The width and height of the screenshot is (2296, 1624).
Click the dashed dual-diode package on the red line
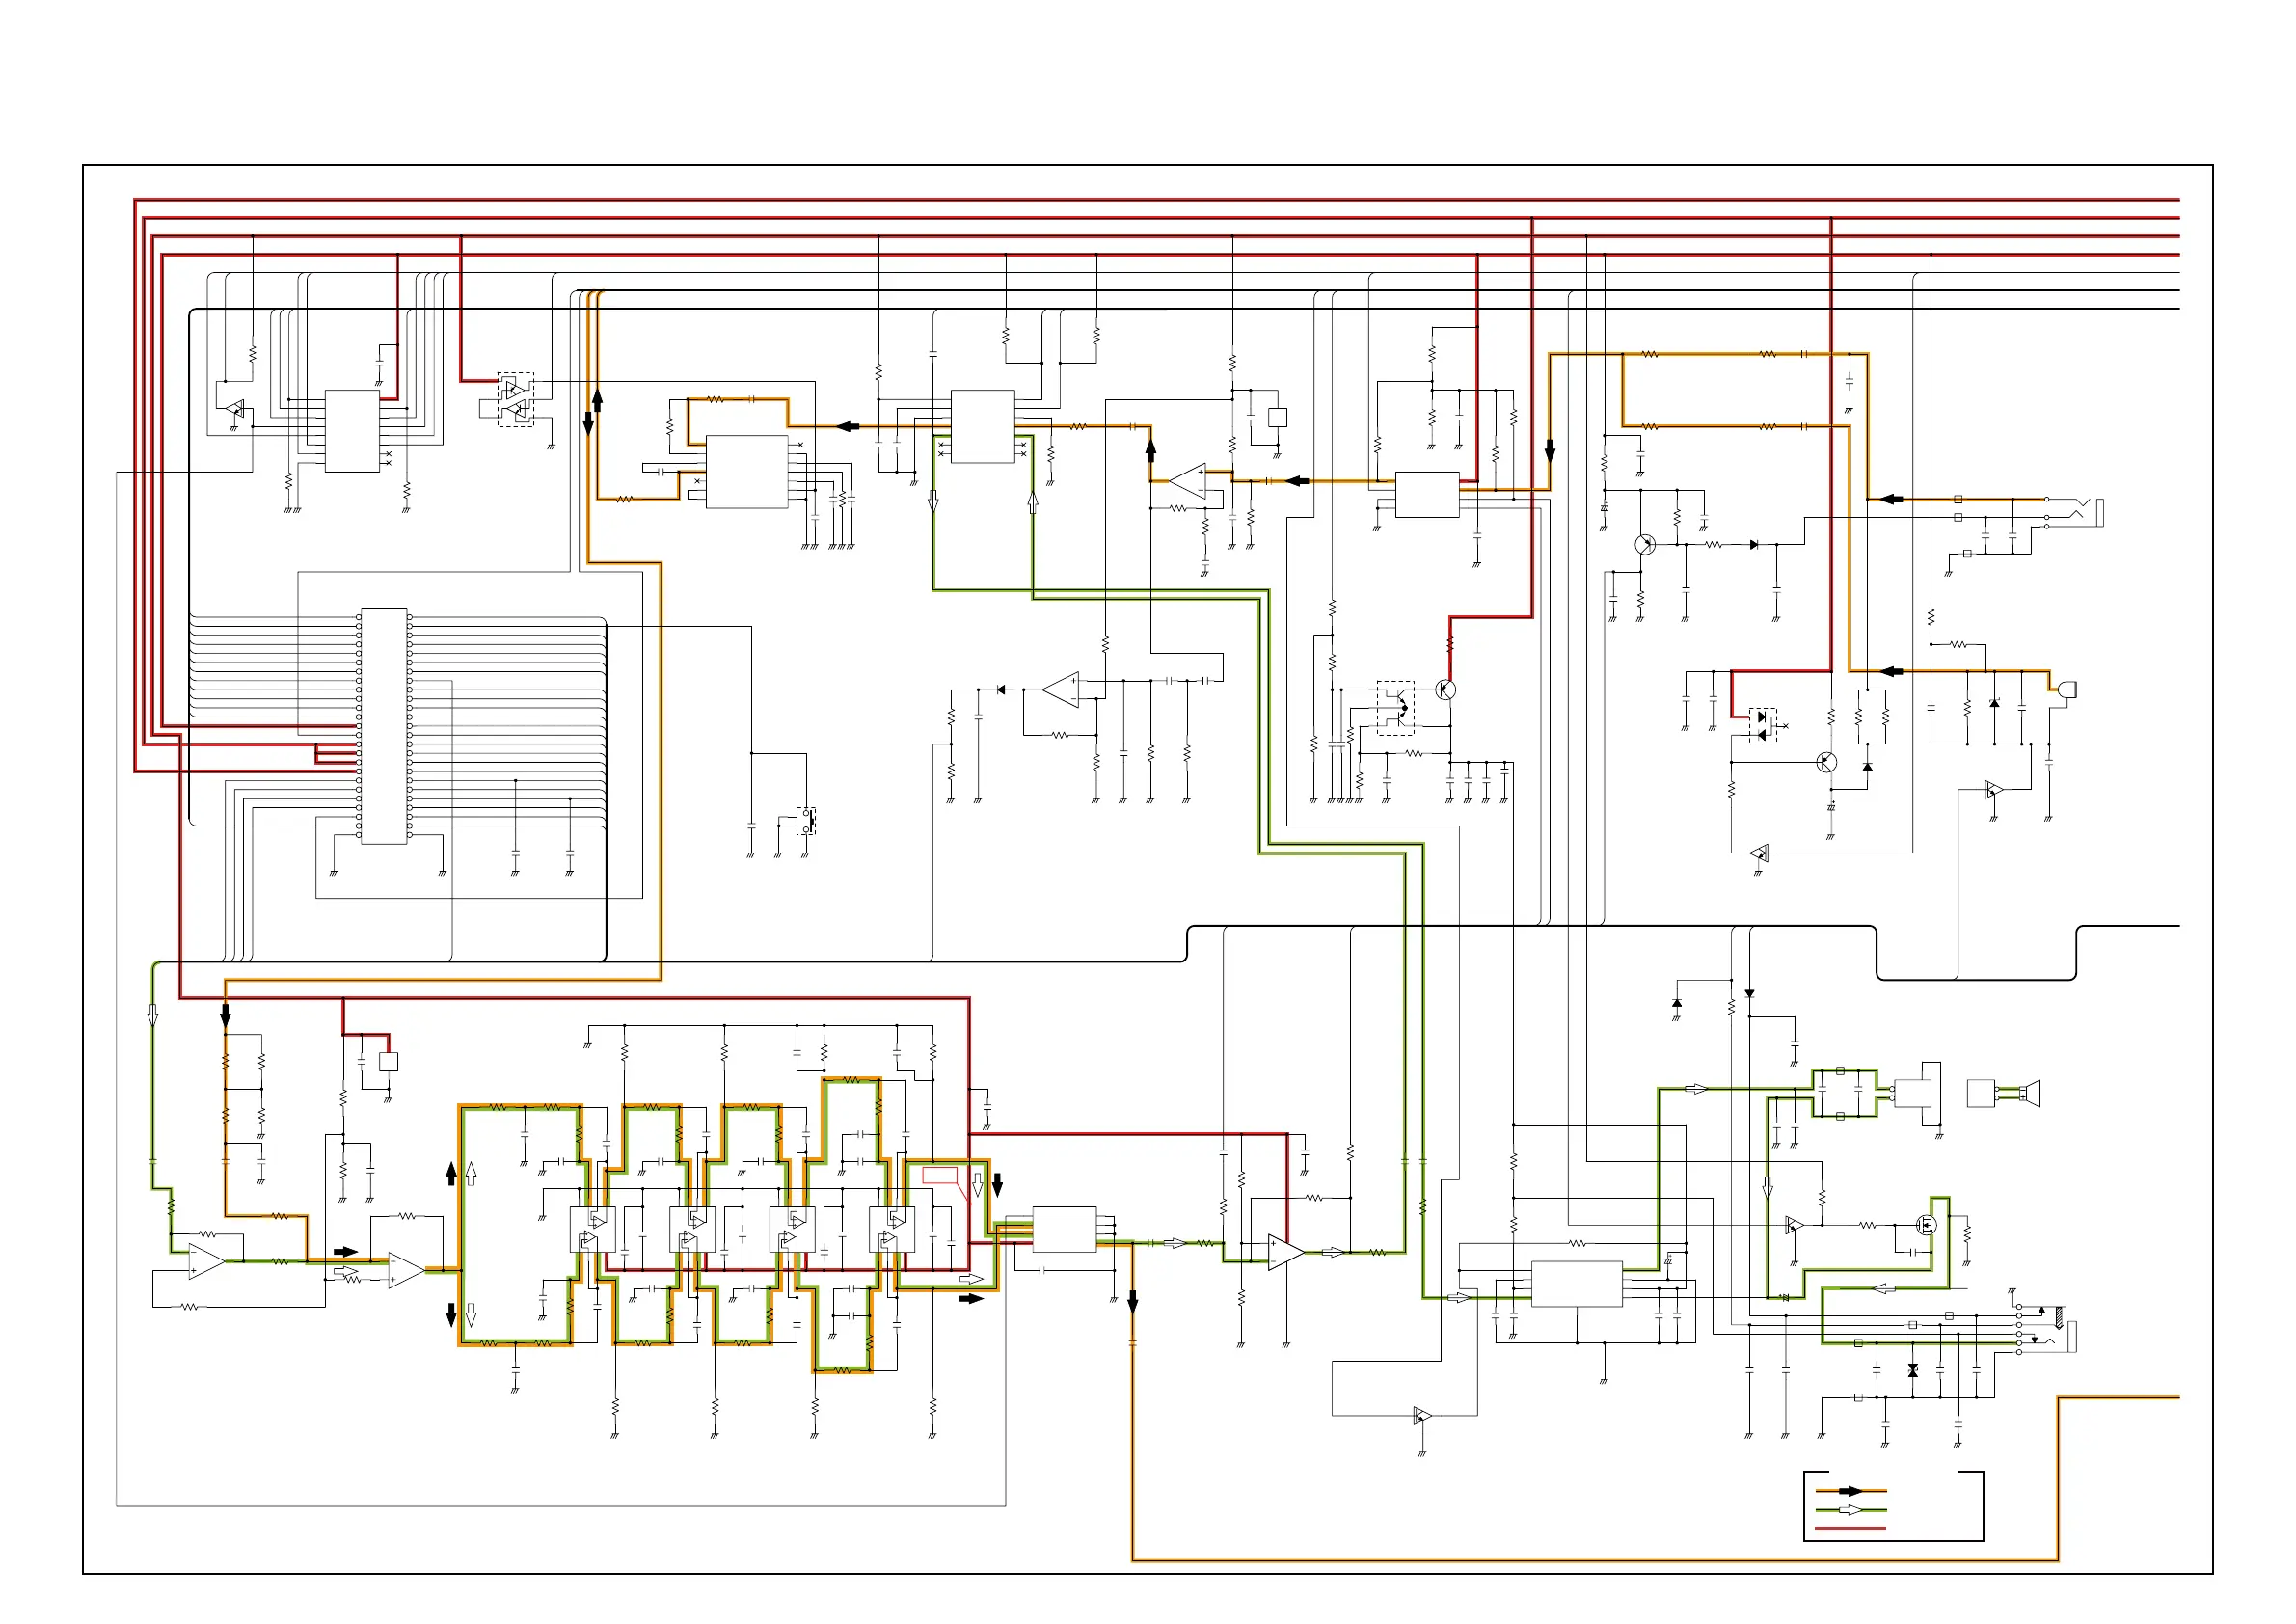pyautogui.click(x=1762, y=726)
